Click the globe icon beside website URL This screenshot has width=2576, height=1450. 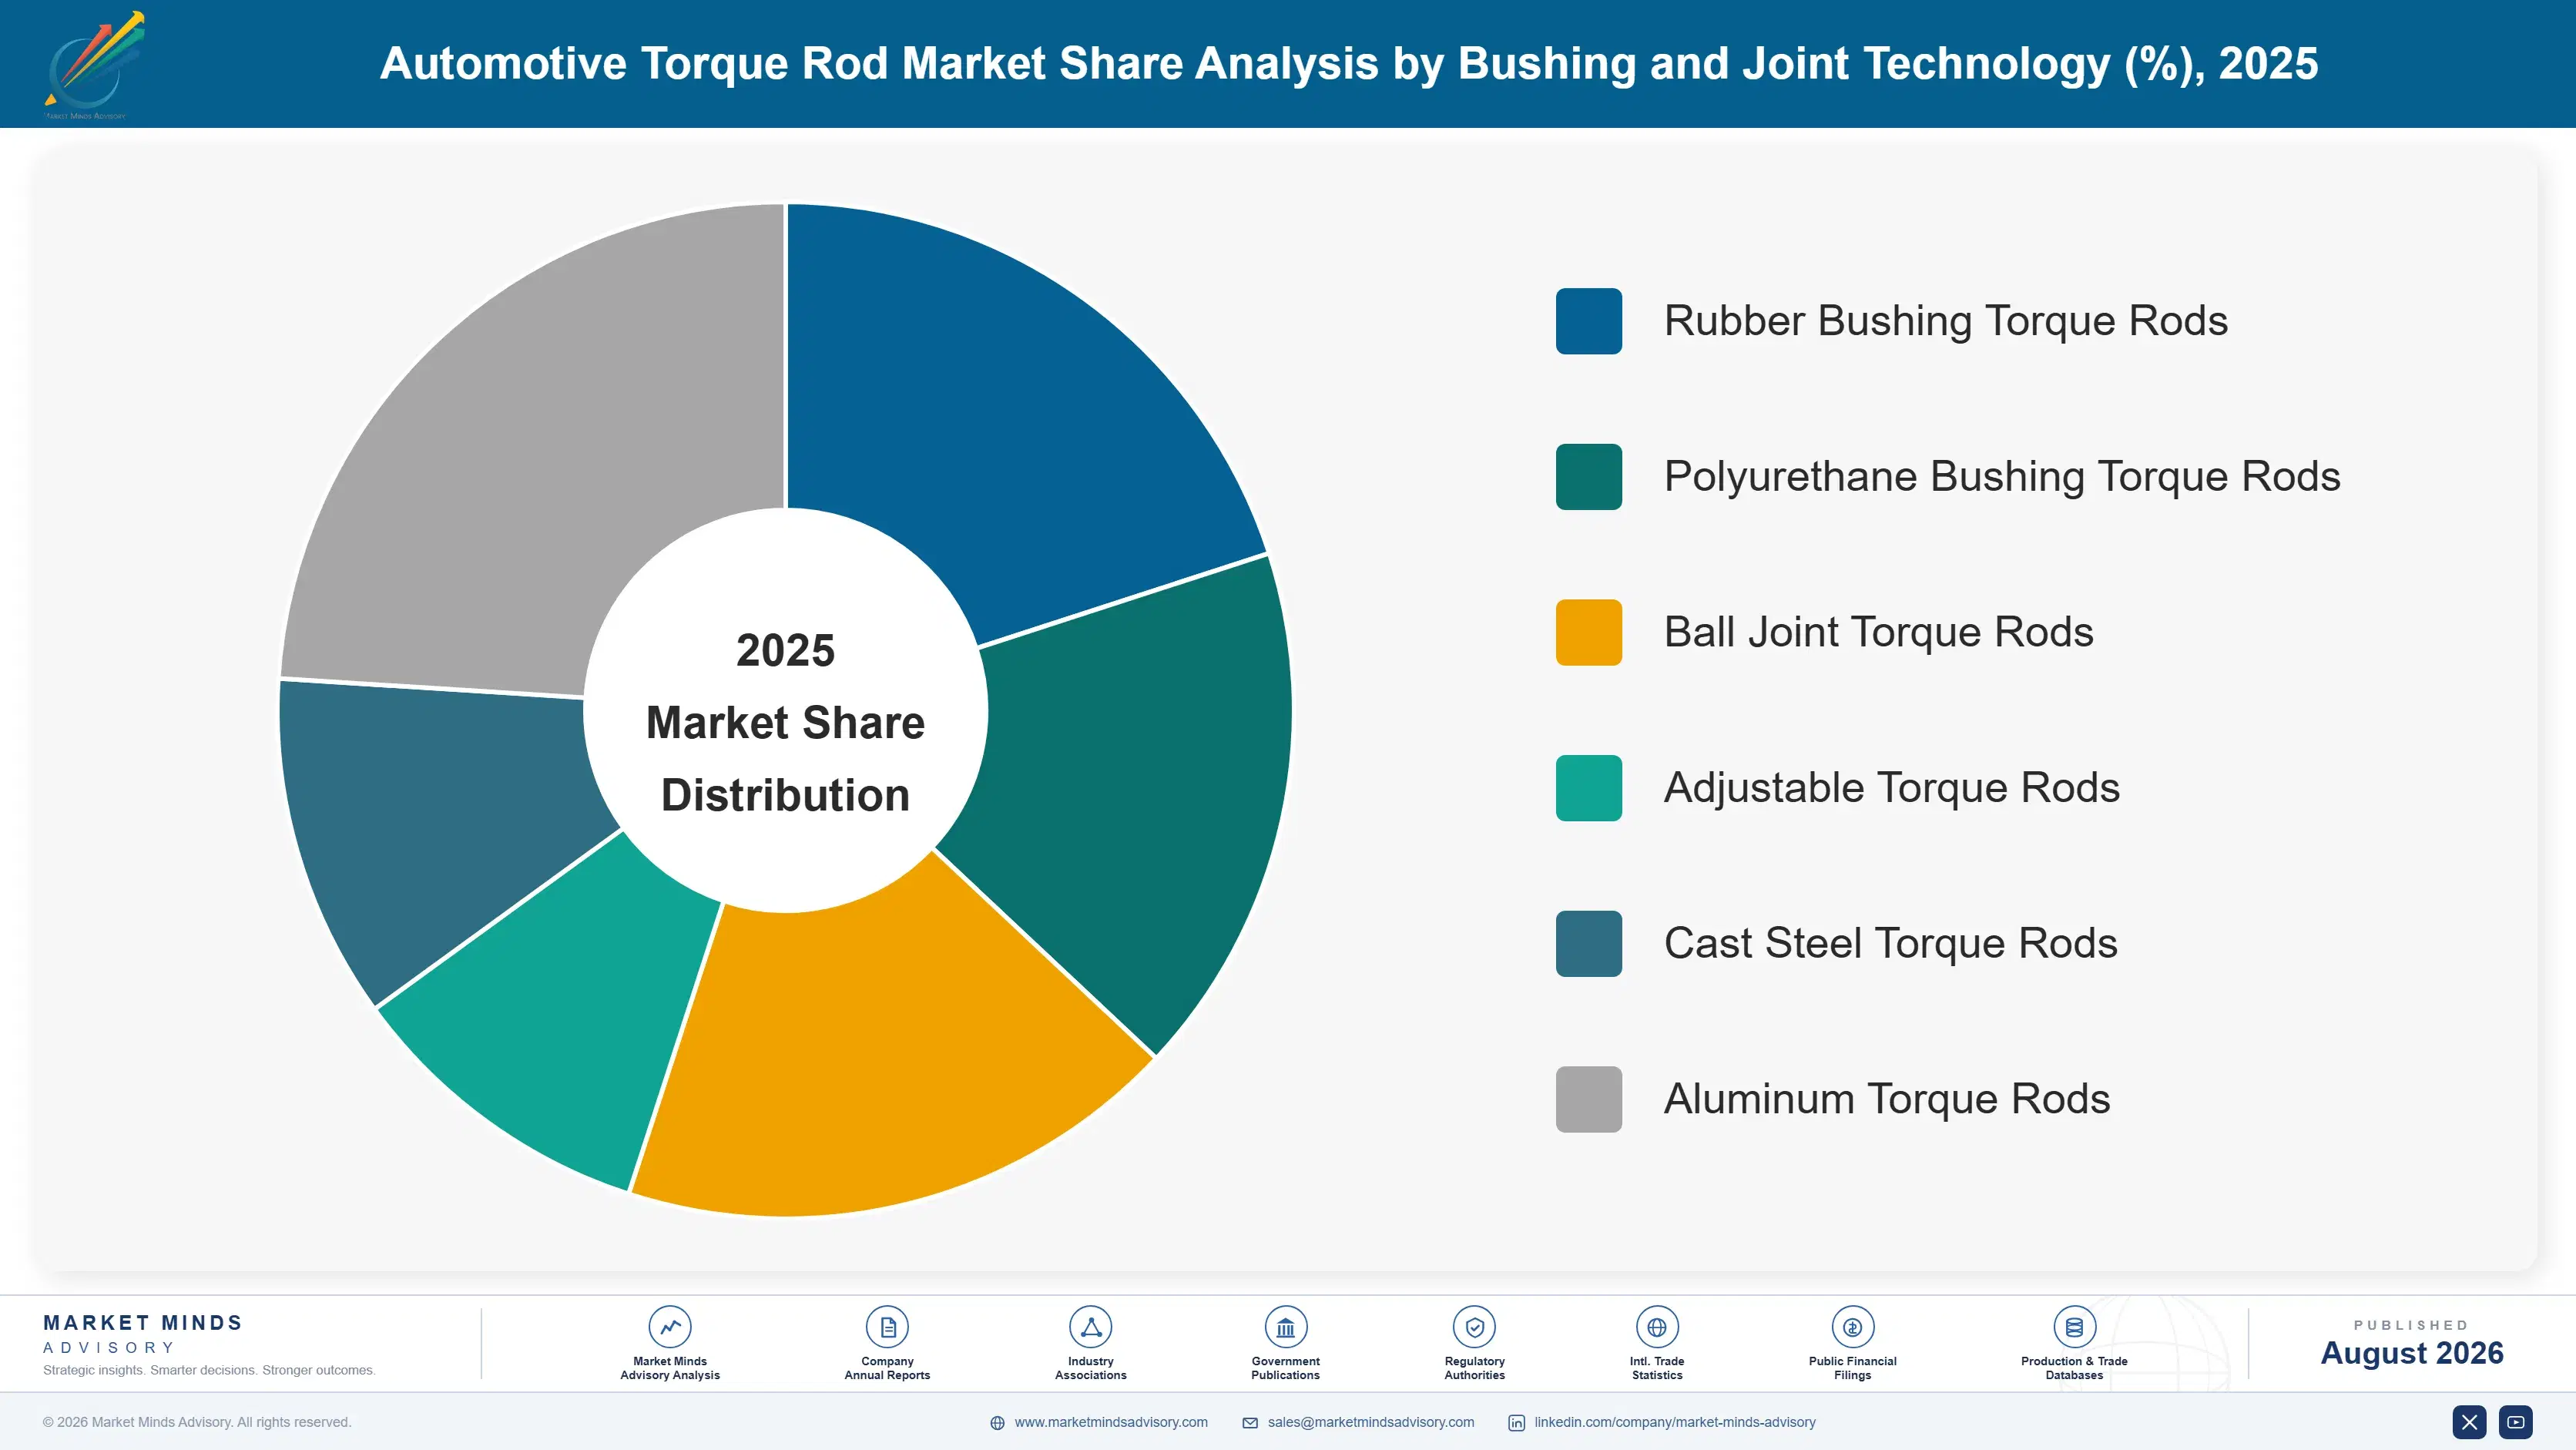point(997,1422)
